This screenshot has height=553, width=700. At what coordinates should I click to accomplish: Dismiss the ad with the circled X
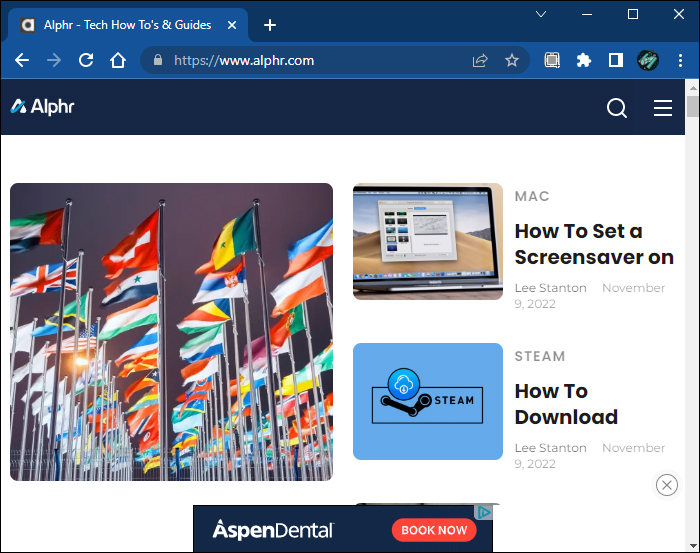point(667,485)
